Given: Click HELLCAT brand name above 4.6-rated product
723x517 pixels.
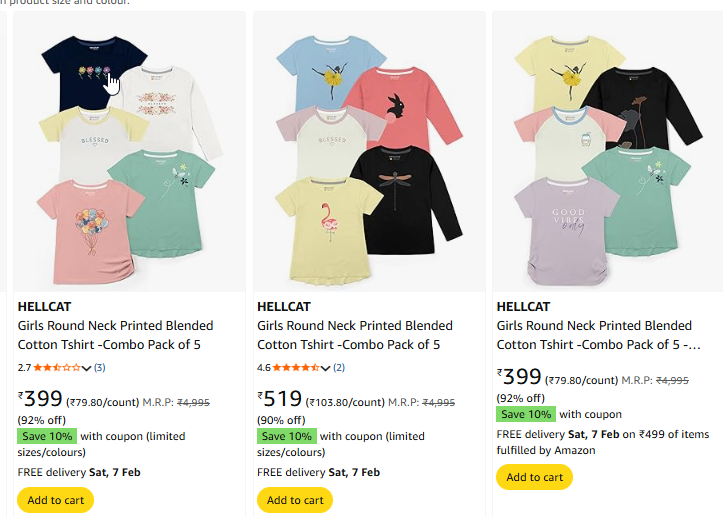Looking at the screenshot, I should 284,306.
